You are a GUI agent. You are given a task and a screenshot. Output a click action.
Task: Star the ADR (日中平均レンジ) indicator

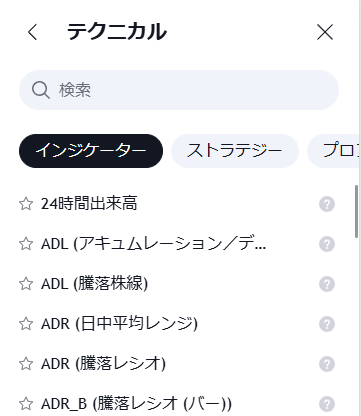(x=26, y=324)
